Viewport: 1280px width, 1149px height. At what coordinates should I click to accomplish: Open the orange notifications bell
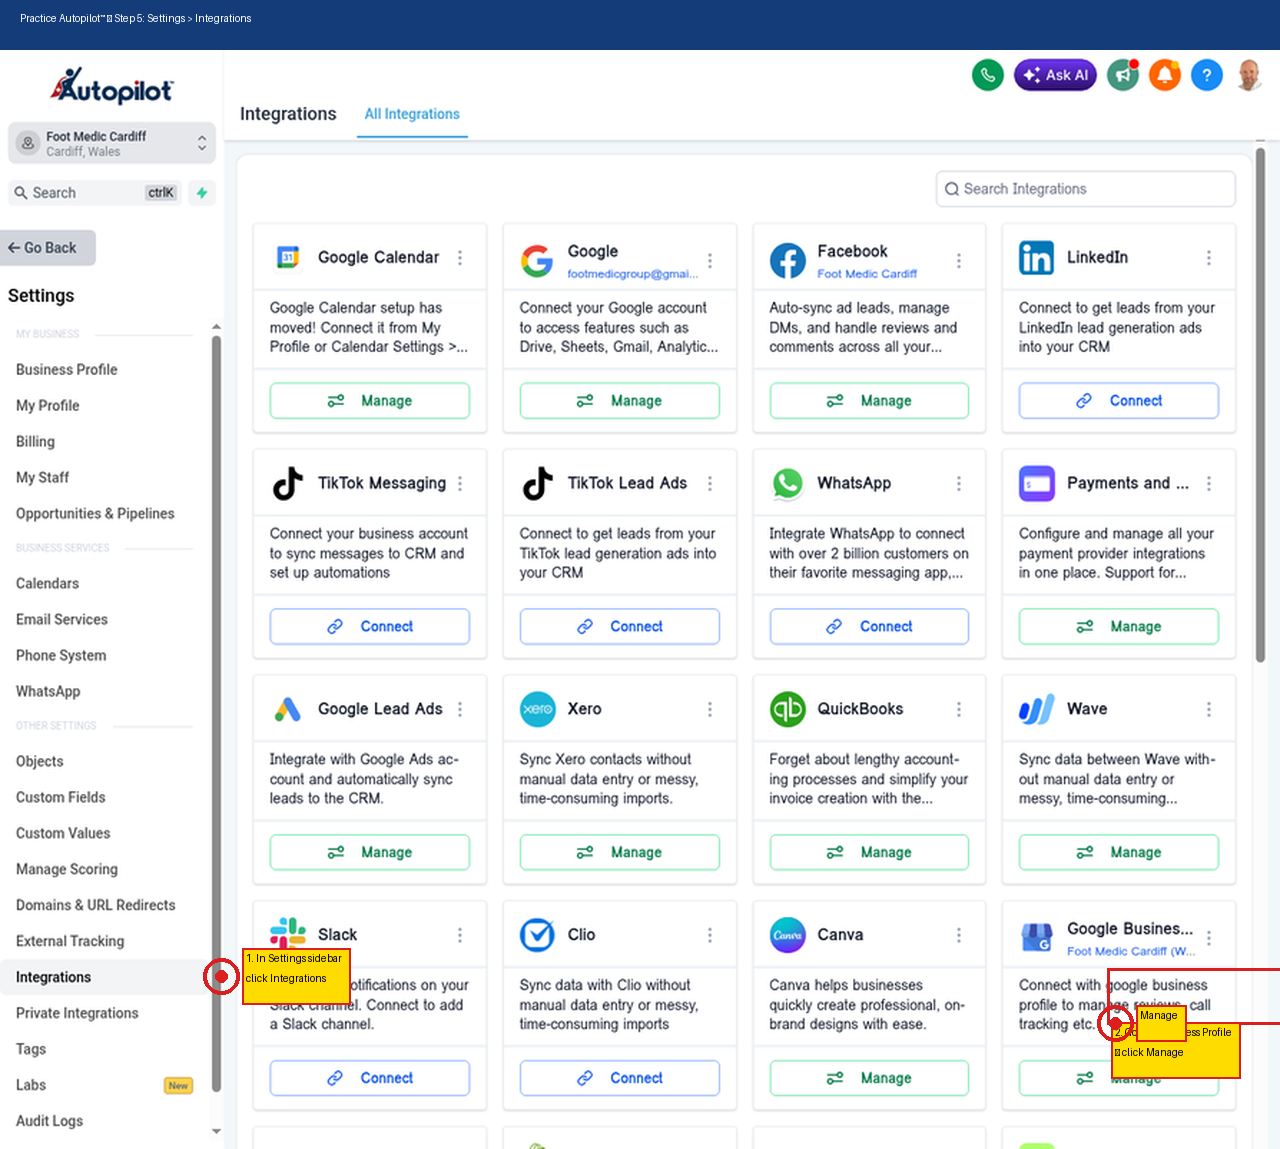(x=1165, y=75)
